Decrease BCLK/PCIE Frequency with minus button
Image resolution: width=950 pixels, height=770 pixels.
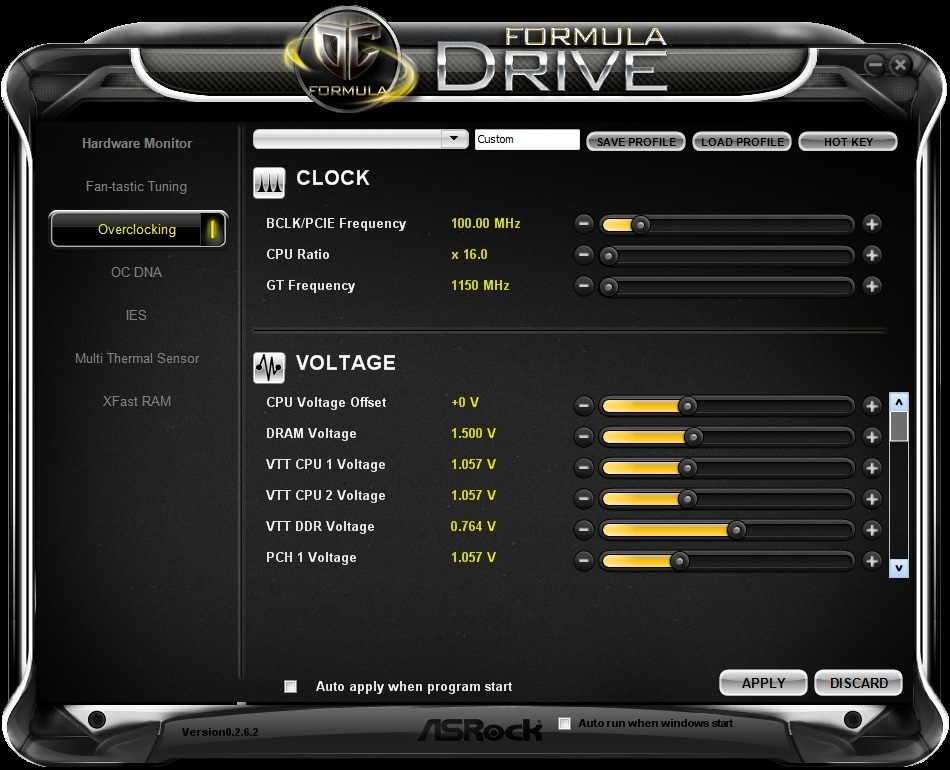583,224
